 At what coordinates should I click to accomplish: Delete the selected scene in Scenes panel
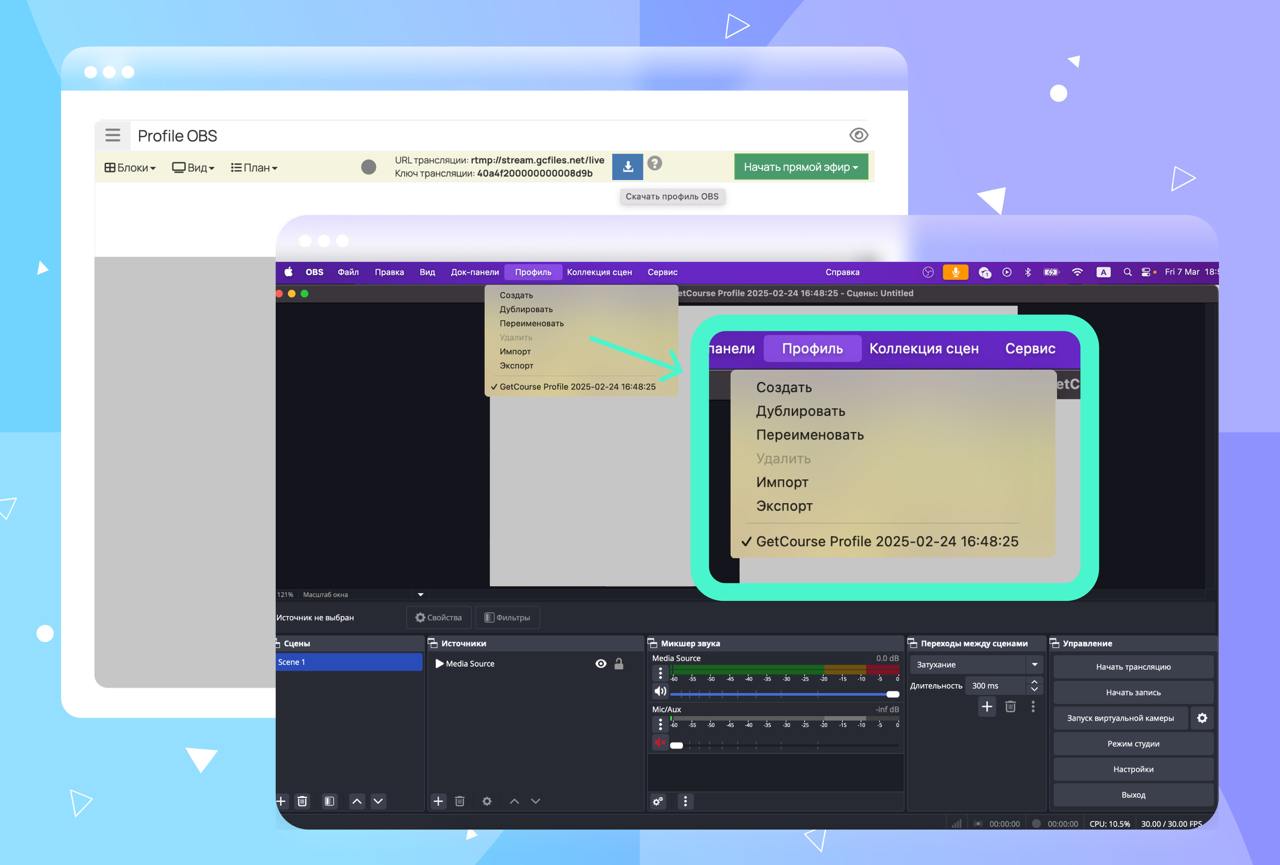pos(302,801)
